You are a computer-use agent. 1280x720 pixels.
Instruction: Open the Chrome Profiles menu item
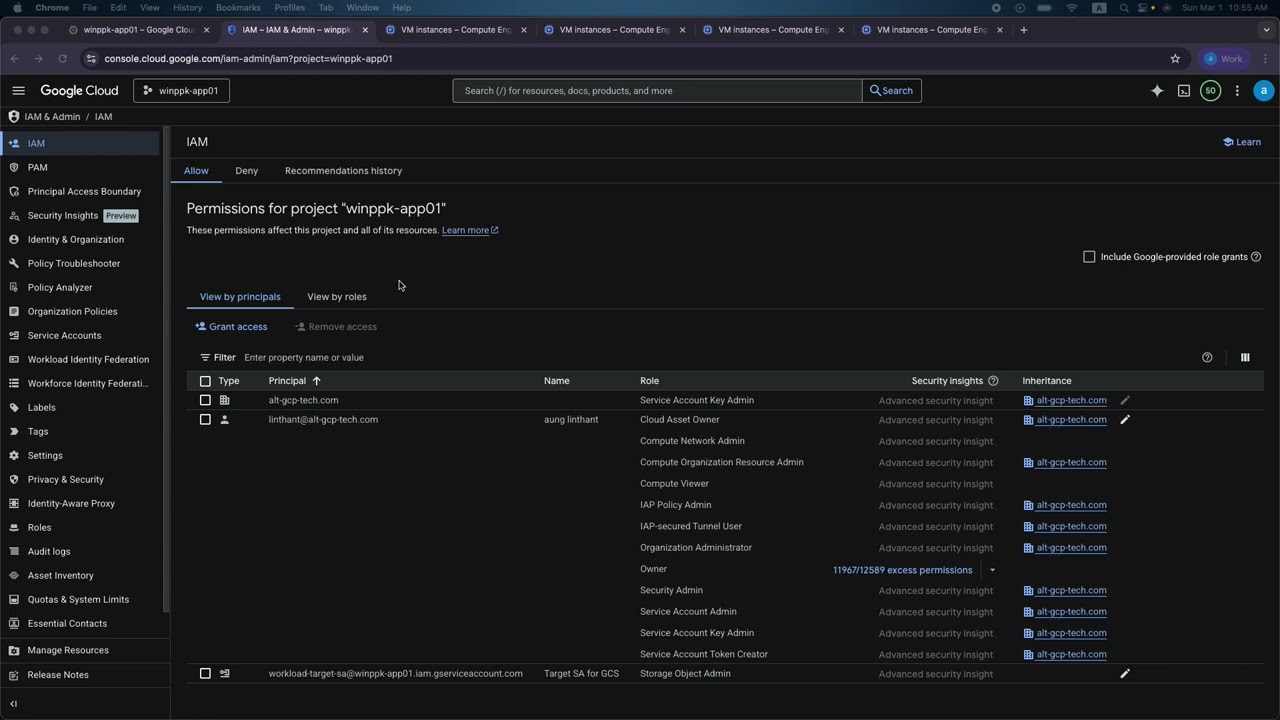(290, 7)
